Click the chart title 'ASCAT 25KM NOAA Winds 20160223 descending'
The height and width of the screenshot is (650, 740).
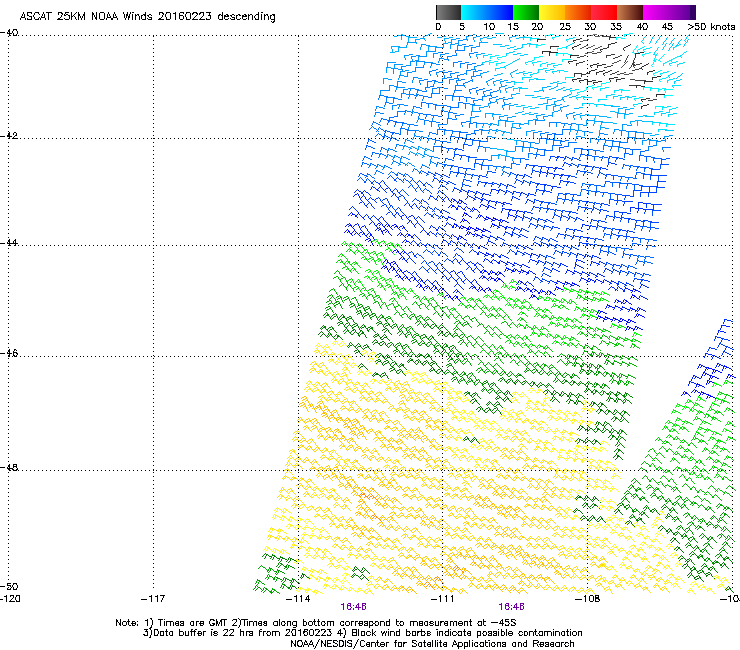(147, 16)
